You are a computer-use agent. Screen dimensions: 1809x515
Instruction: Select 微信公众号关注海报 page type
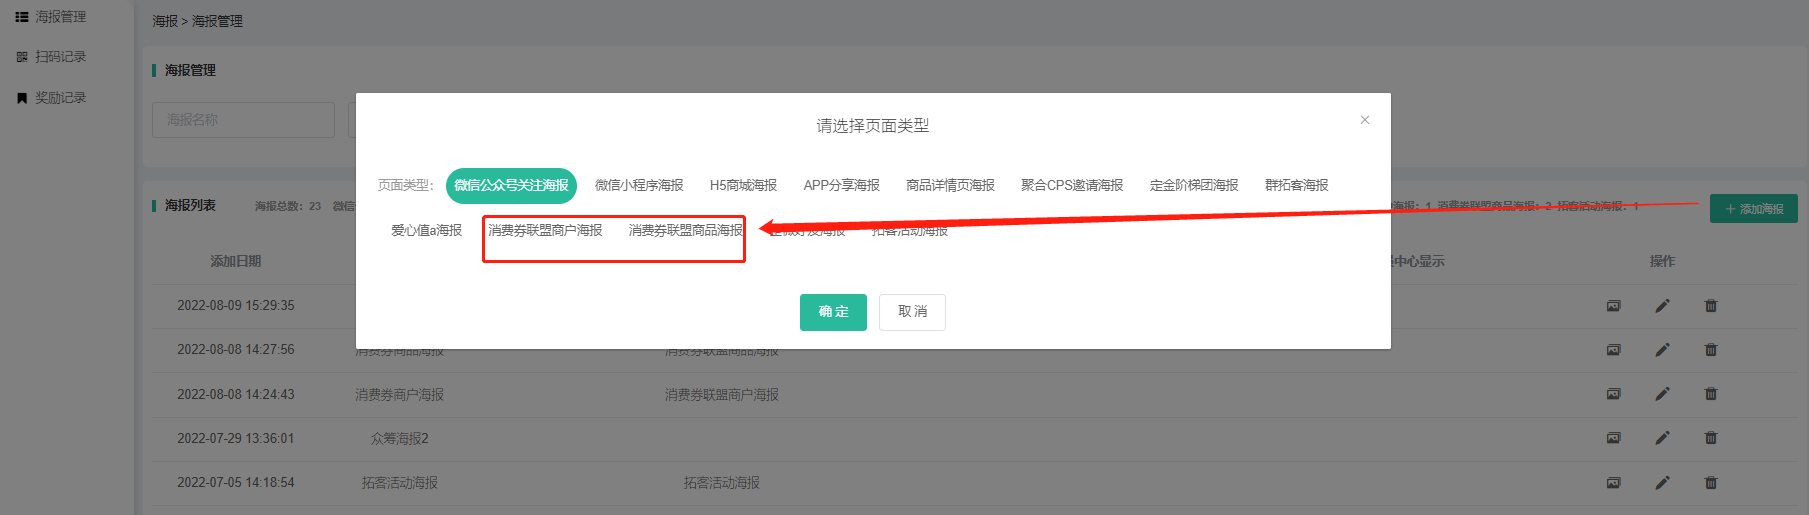tap(511, 185)
